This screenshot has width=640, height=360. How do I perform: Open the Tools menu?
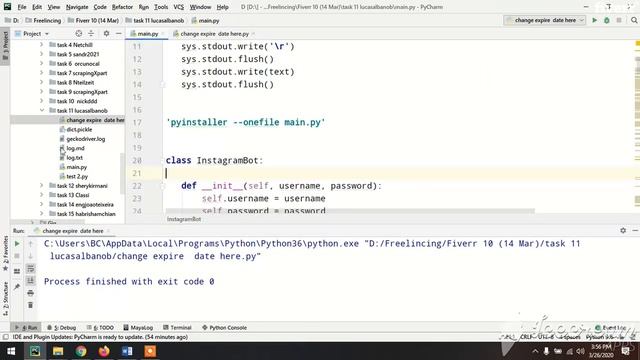(x=161, y=7)
